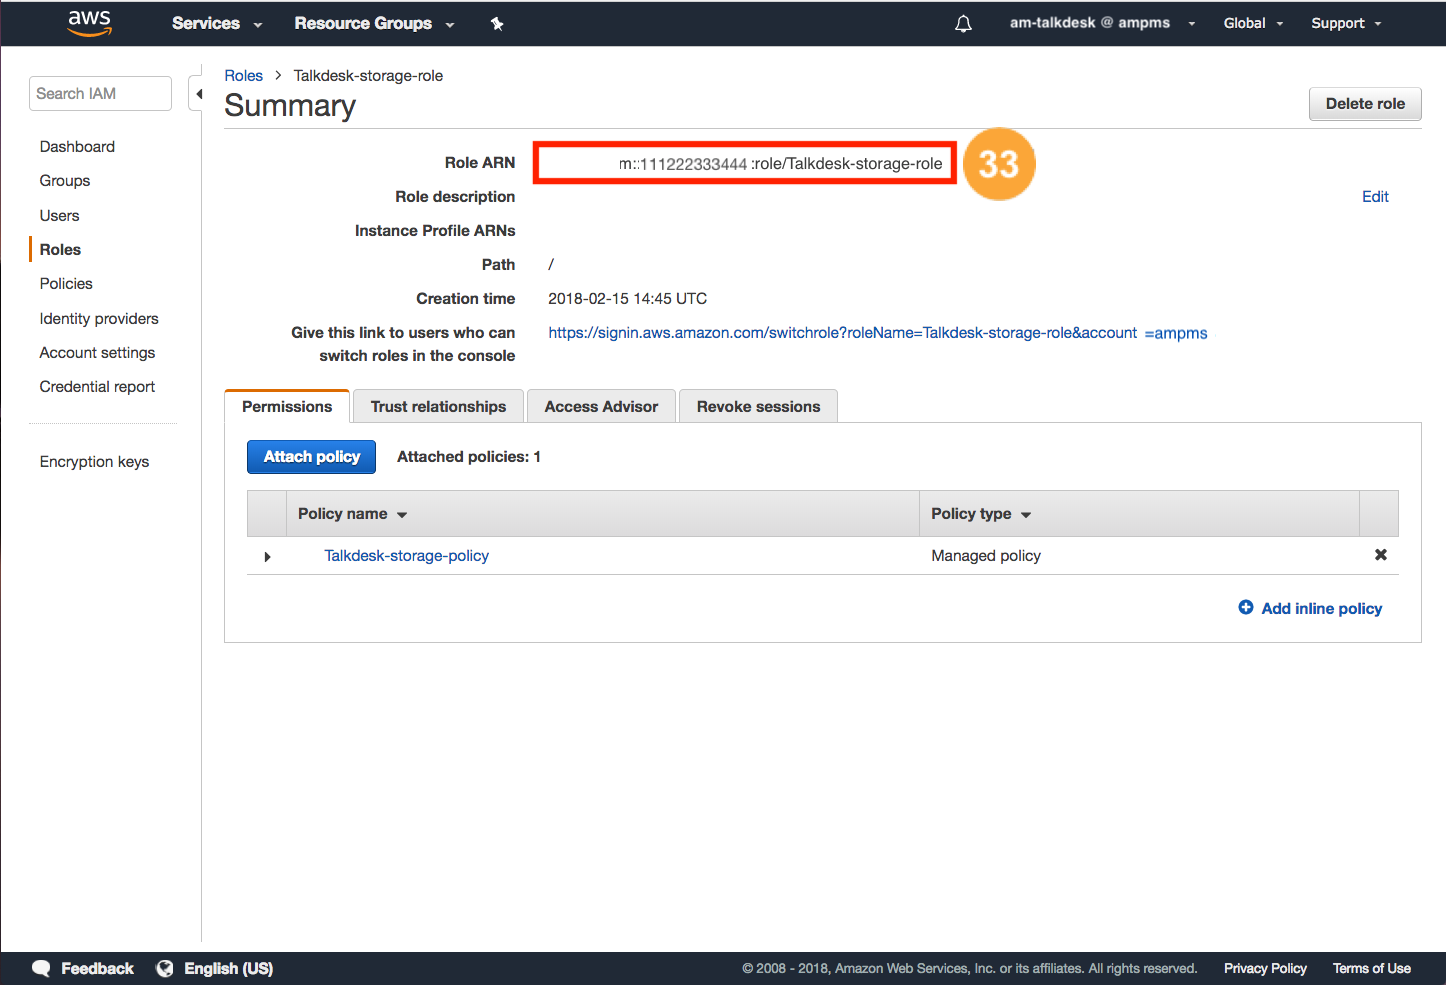Open the Resource Groups dropdown
1446x985 pixels.
coord(374,23)
